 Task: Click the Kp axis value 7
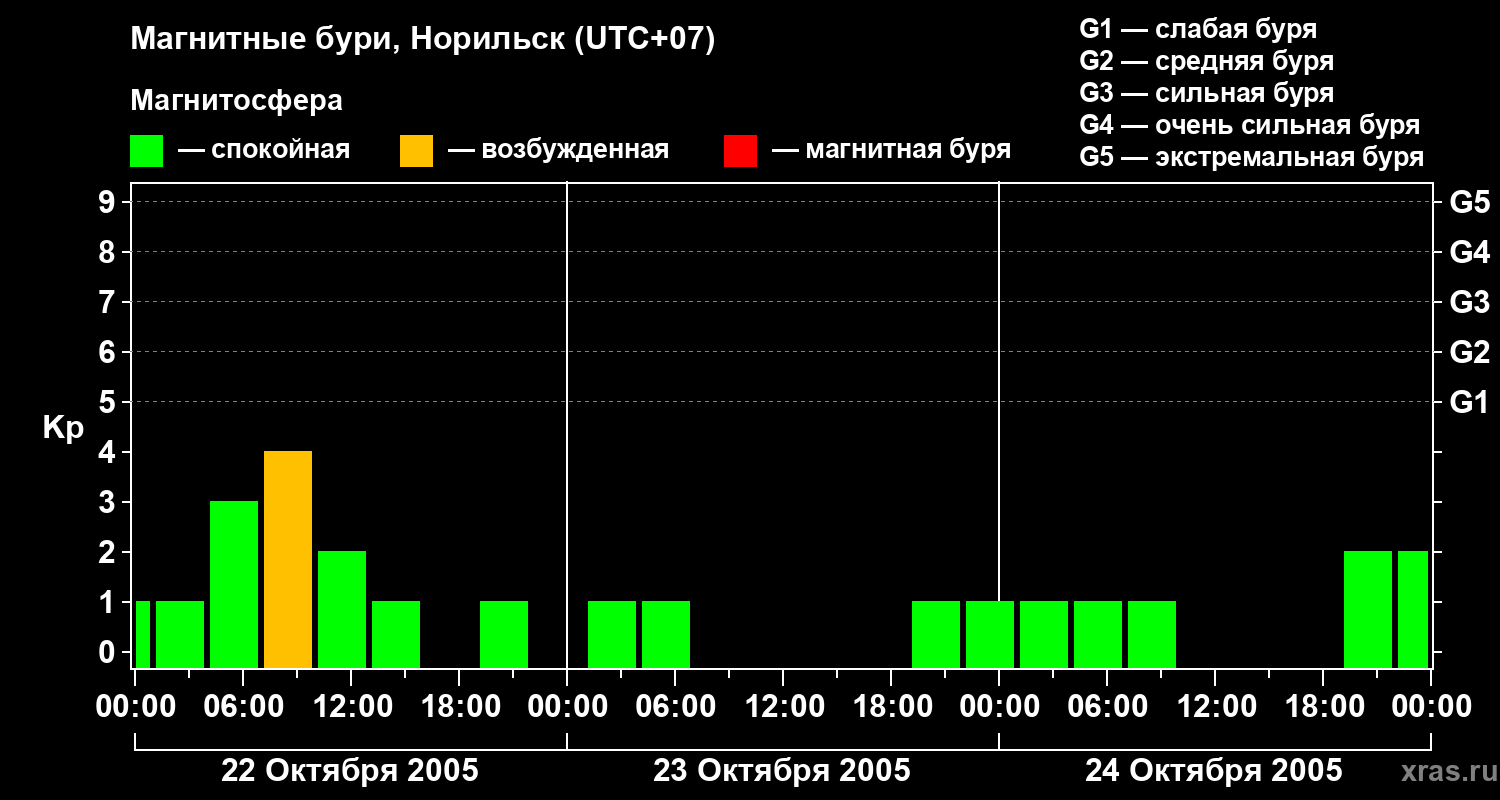point(109,302)
